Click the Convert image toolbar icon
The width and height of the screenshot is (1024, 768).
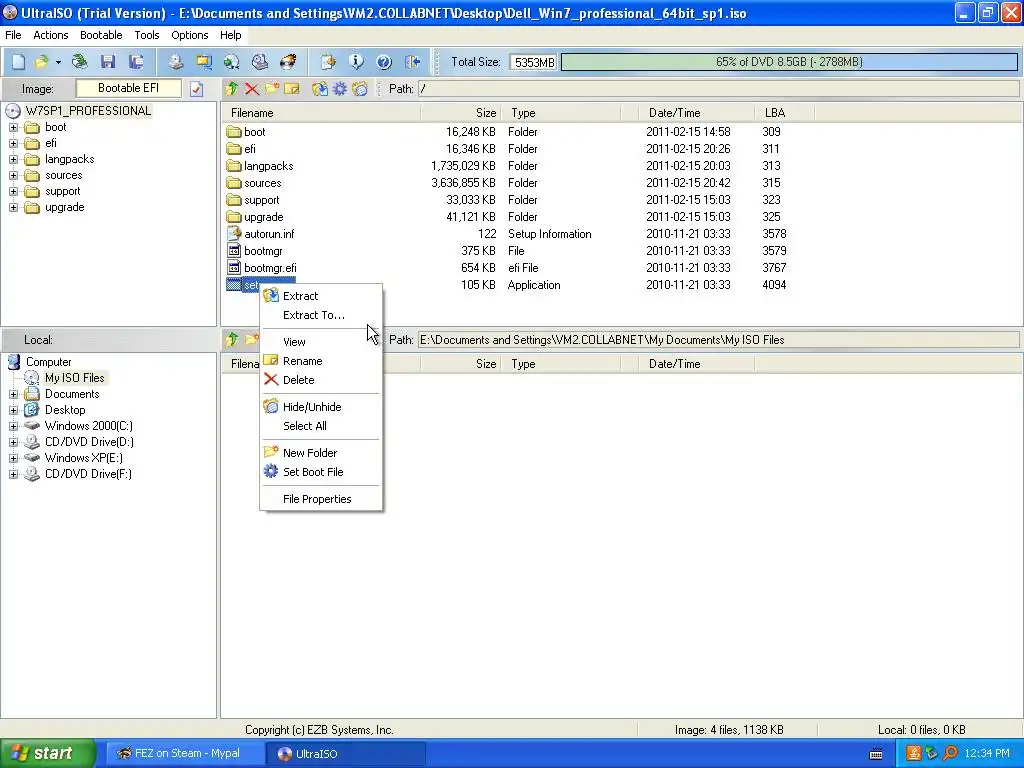(x=231, y=62)
